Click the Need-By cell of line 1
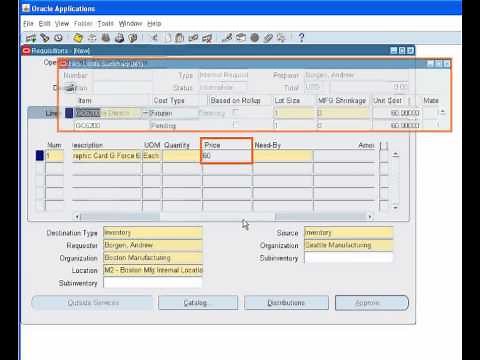Viewport: 480px width, 360px height. click(283, 156)
